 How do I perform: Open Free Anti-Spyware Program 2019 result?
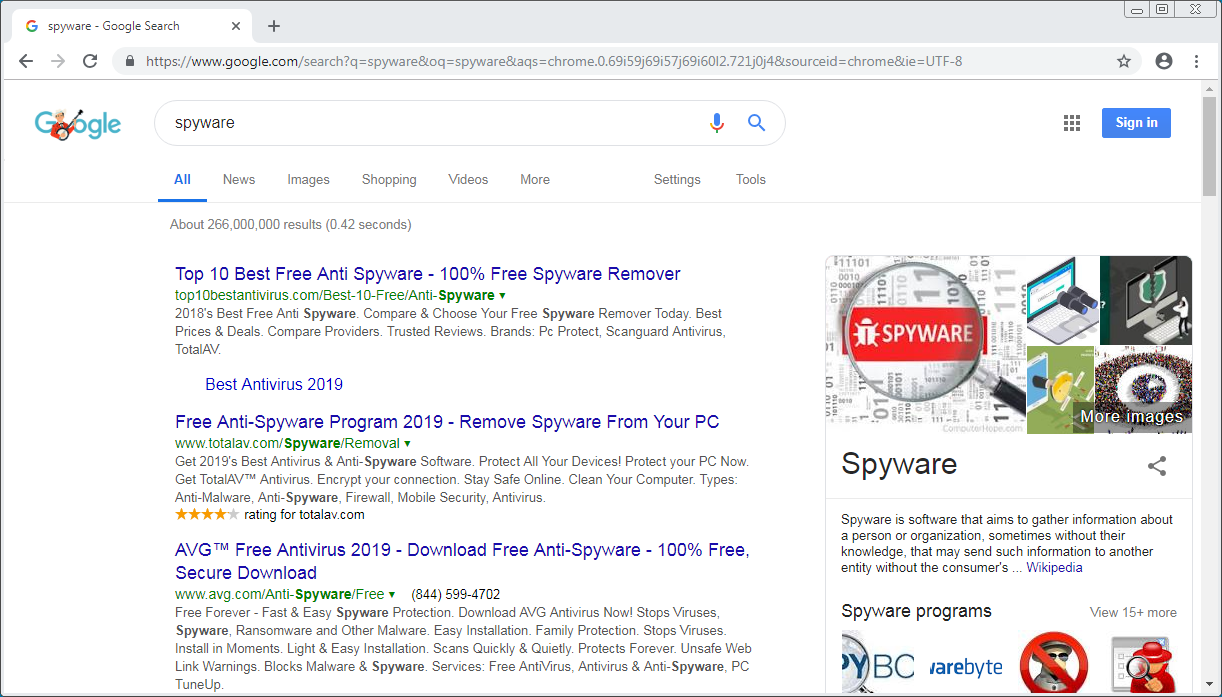447,422
